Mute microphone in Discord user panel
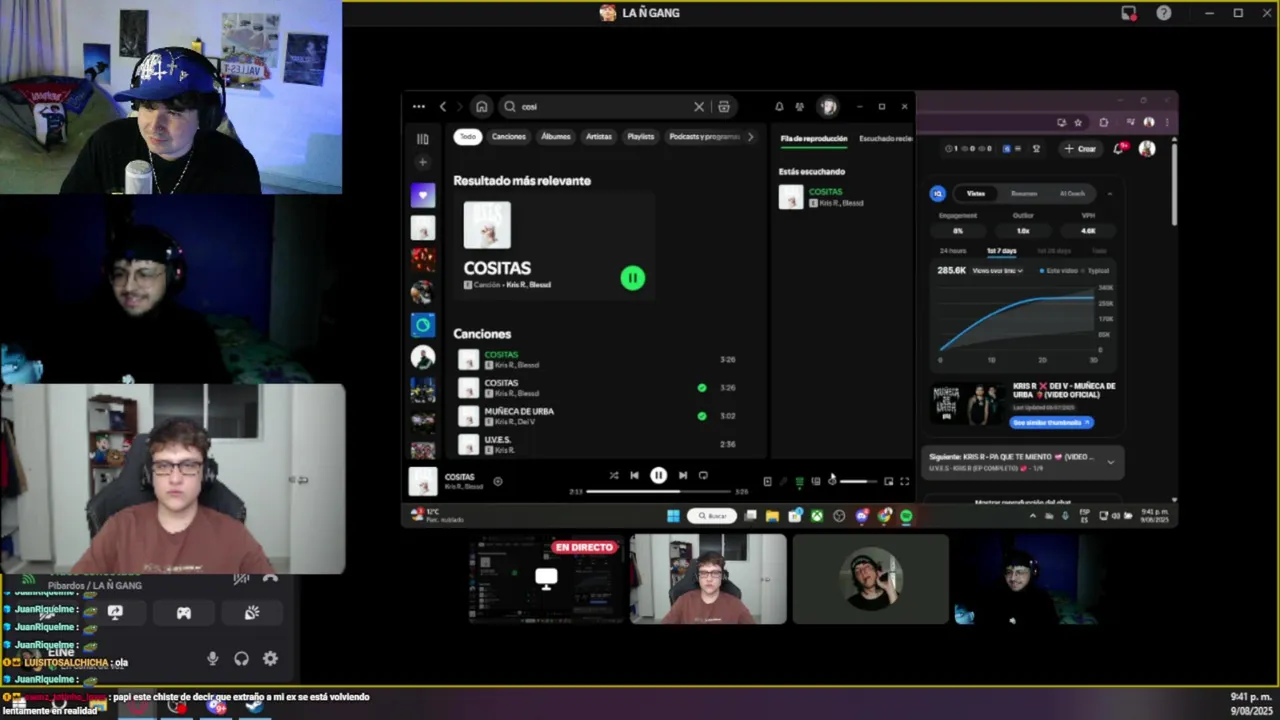Viewport: 1280px width, 720px height. pos(212,658)
